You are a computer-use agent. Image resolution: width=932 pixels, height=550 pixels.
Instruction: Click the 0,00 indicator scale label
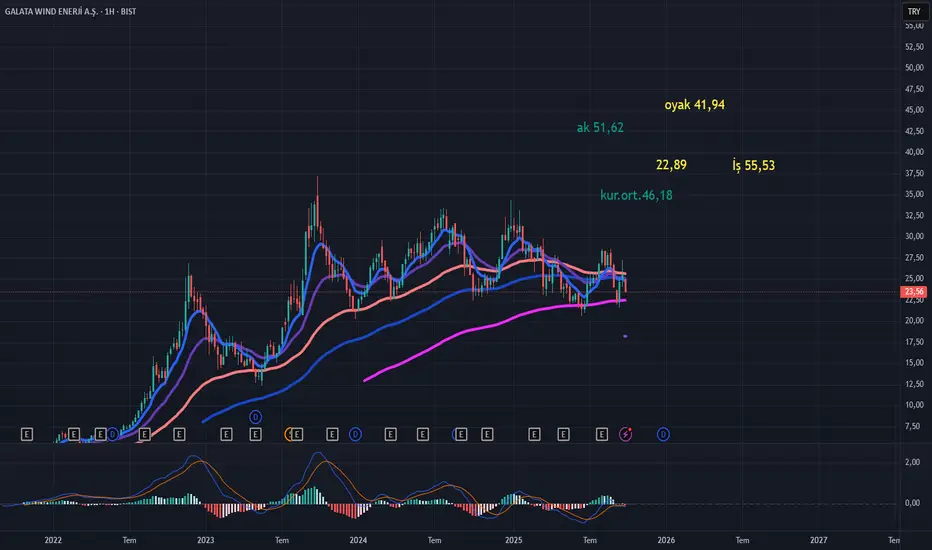[912, 503]
